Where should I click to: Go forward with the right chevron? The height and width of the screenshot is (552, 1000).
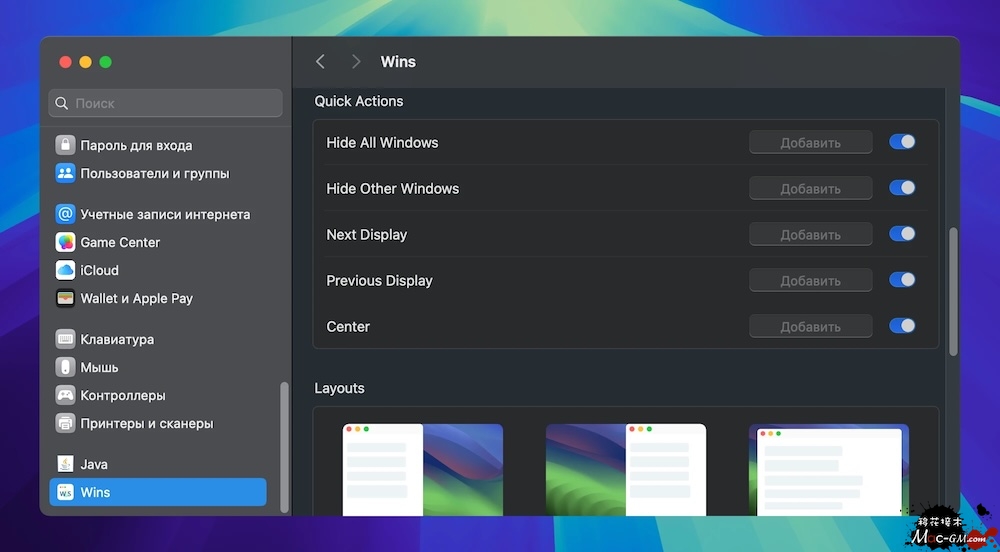click(x=356, y=62)
